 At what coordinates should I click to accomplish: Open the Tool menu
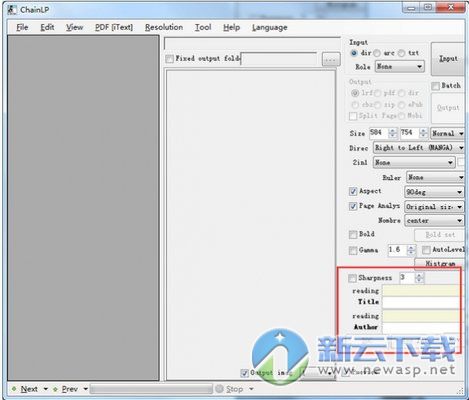pos(203,27)
